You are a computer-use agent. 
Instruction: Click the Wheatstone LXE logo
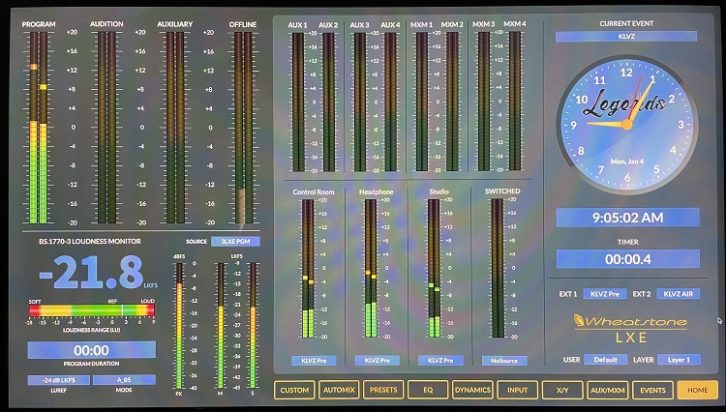point(630,328)
